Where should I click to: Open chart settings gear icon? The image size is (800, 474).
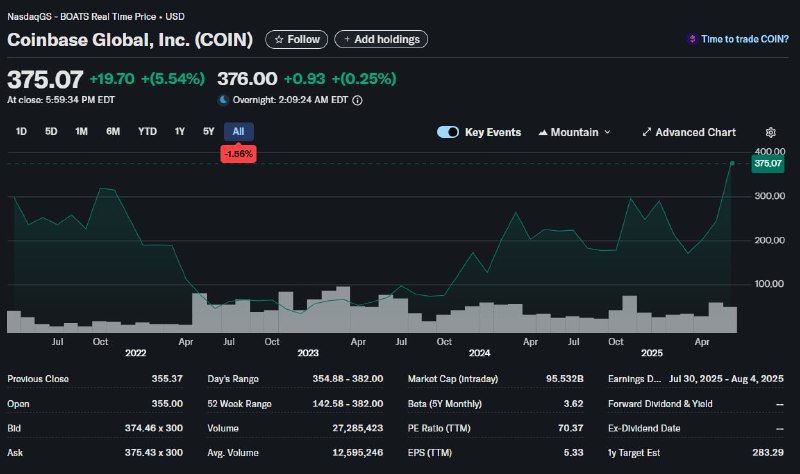pyautogui.click(x=770, y=133)
